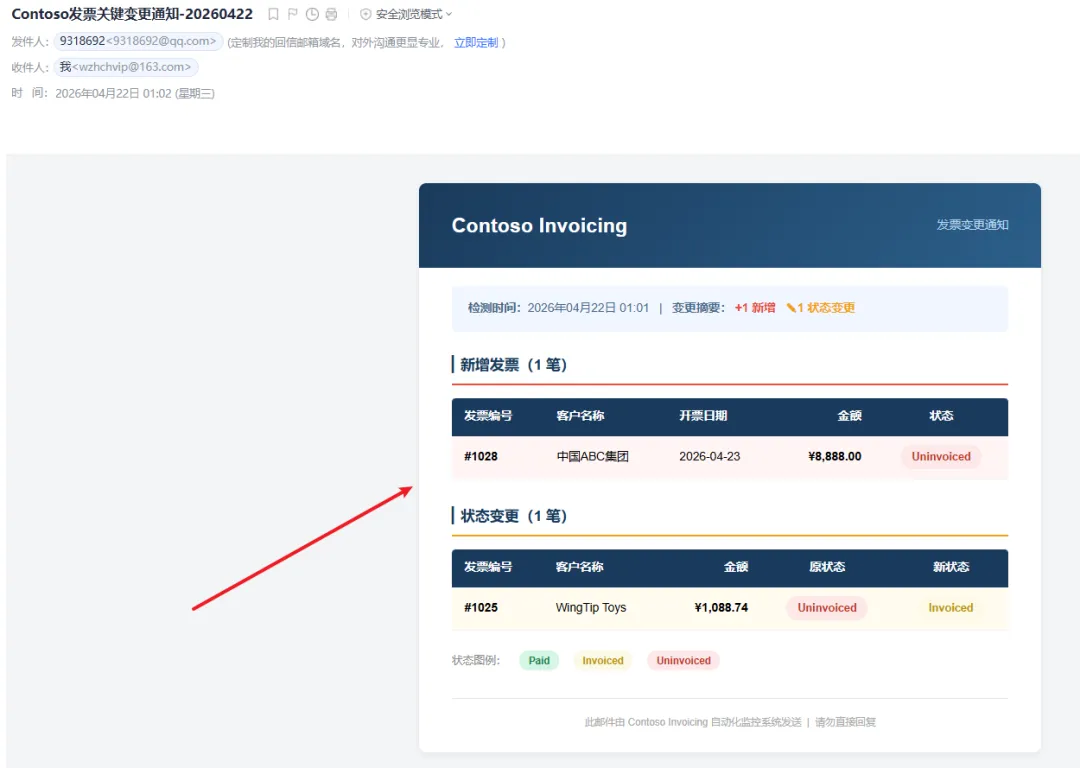
Task: Click amount ¥1,088.74
Action: pos(721,608)
